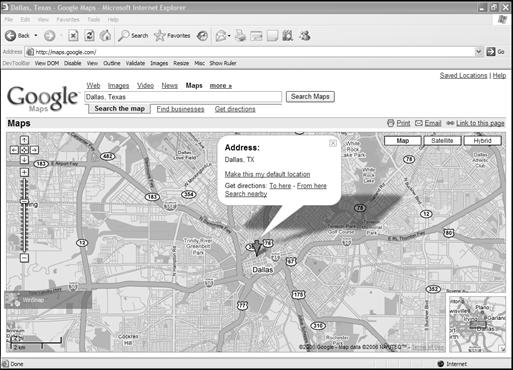Image resolution: width=513 pixels, height=370 pixels.
Task: Pan the map right with the arrow
Action: pos(34,150)
